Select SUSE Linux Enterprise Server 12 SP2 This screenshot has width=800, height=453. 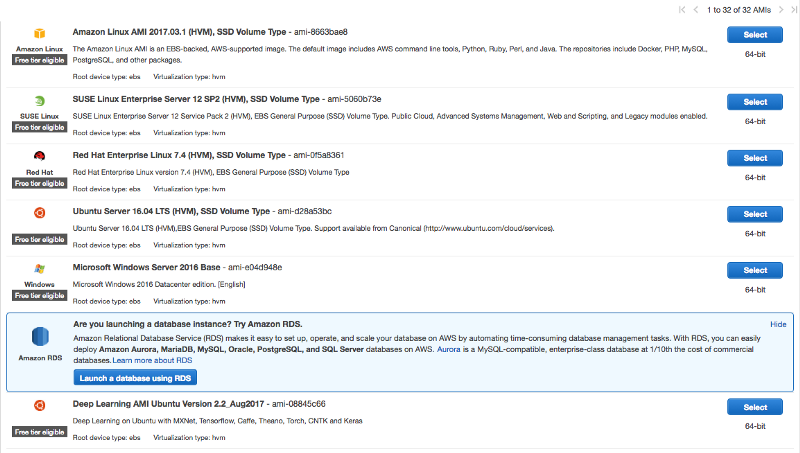click(755, 102)
